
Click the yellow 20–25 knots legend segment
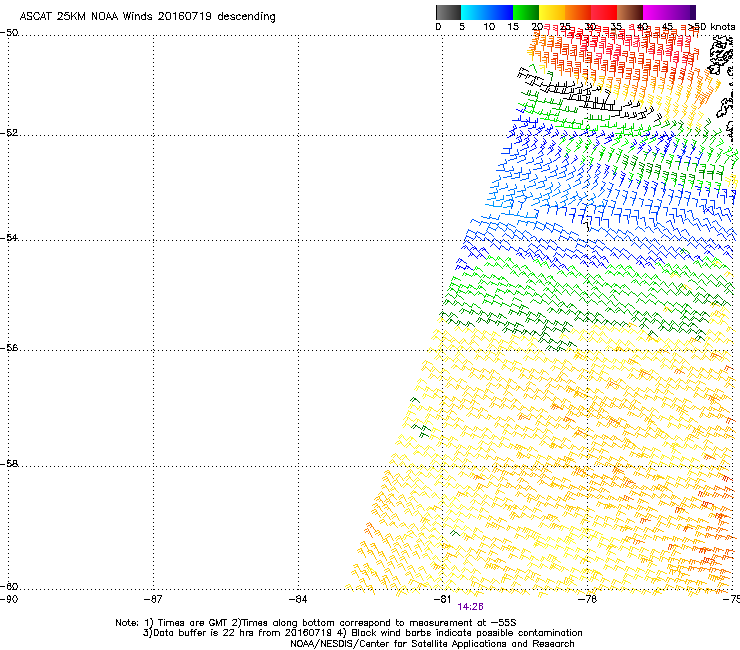pyautogui.click(x=553, y=12)
